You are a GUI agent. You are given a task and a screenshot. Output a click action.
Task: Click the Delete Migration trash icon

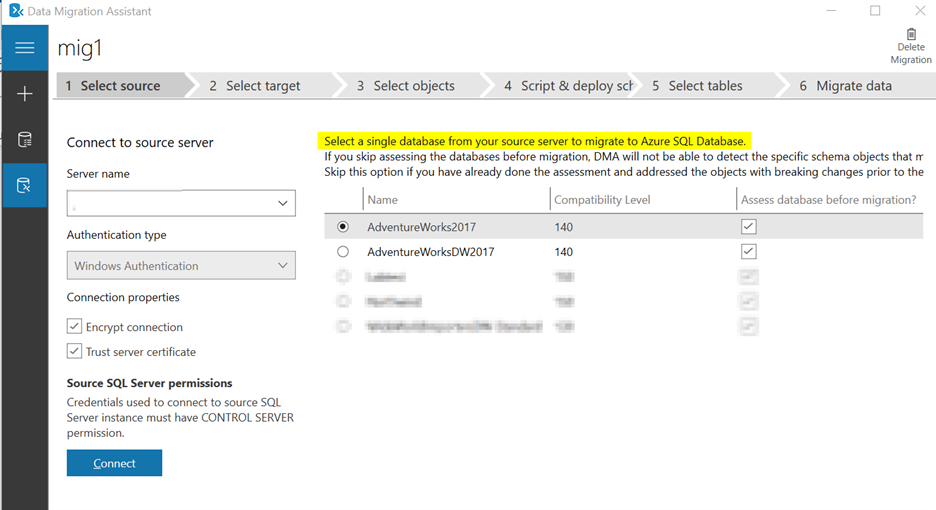point(911,34)
